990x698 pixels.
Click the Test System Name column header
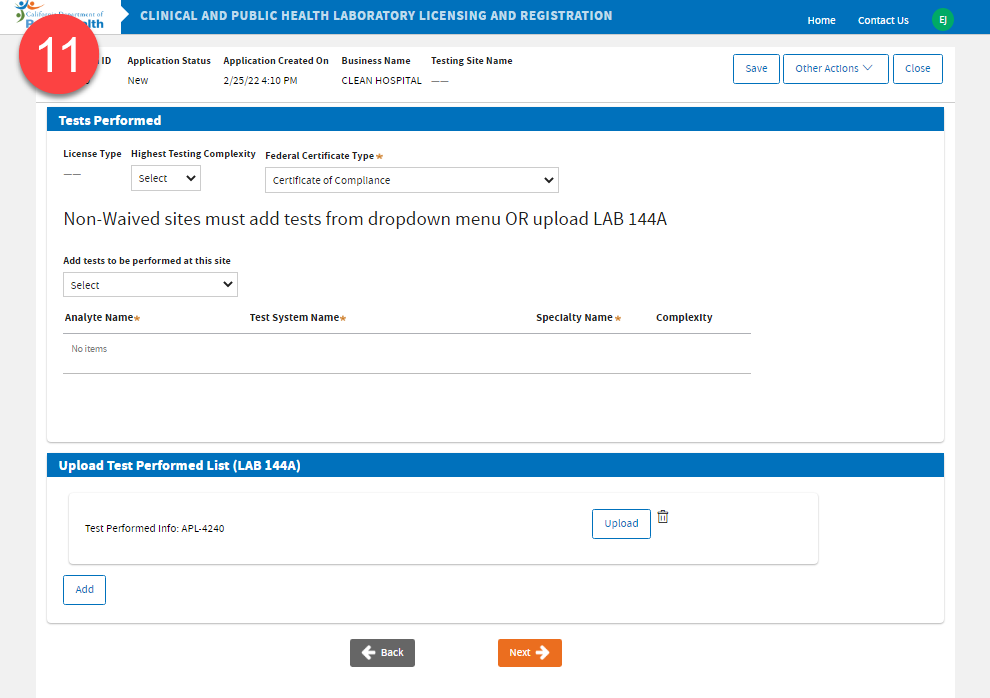pos(297,317)
